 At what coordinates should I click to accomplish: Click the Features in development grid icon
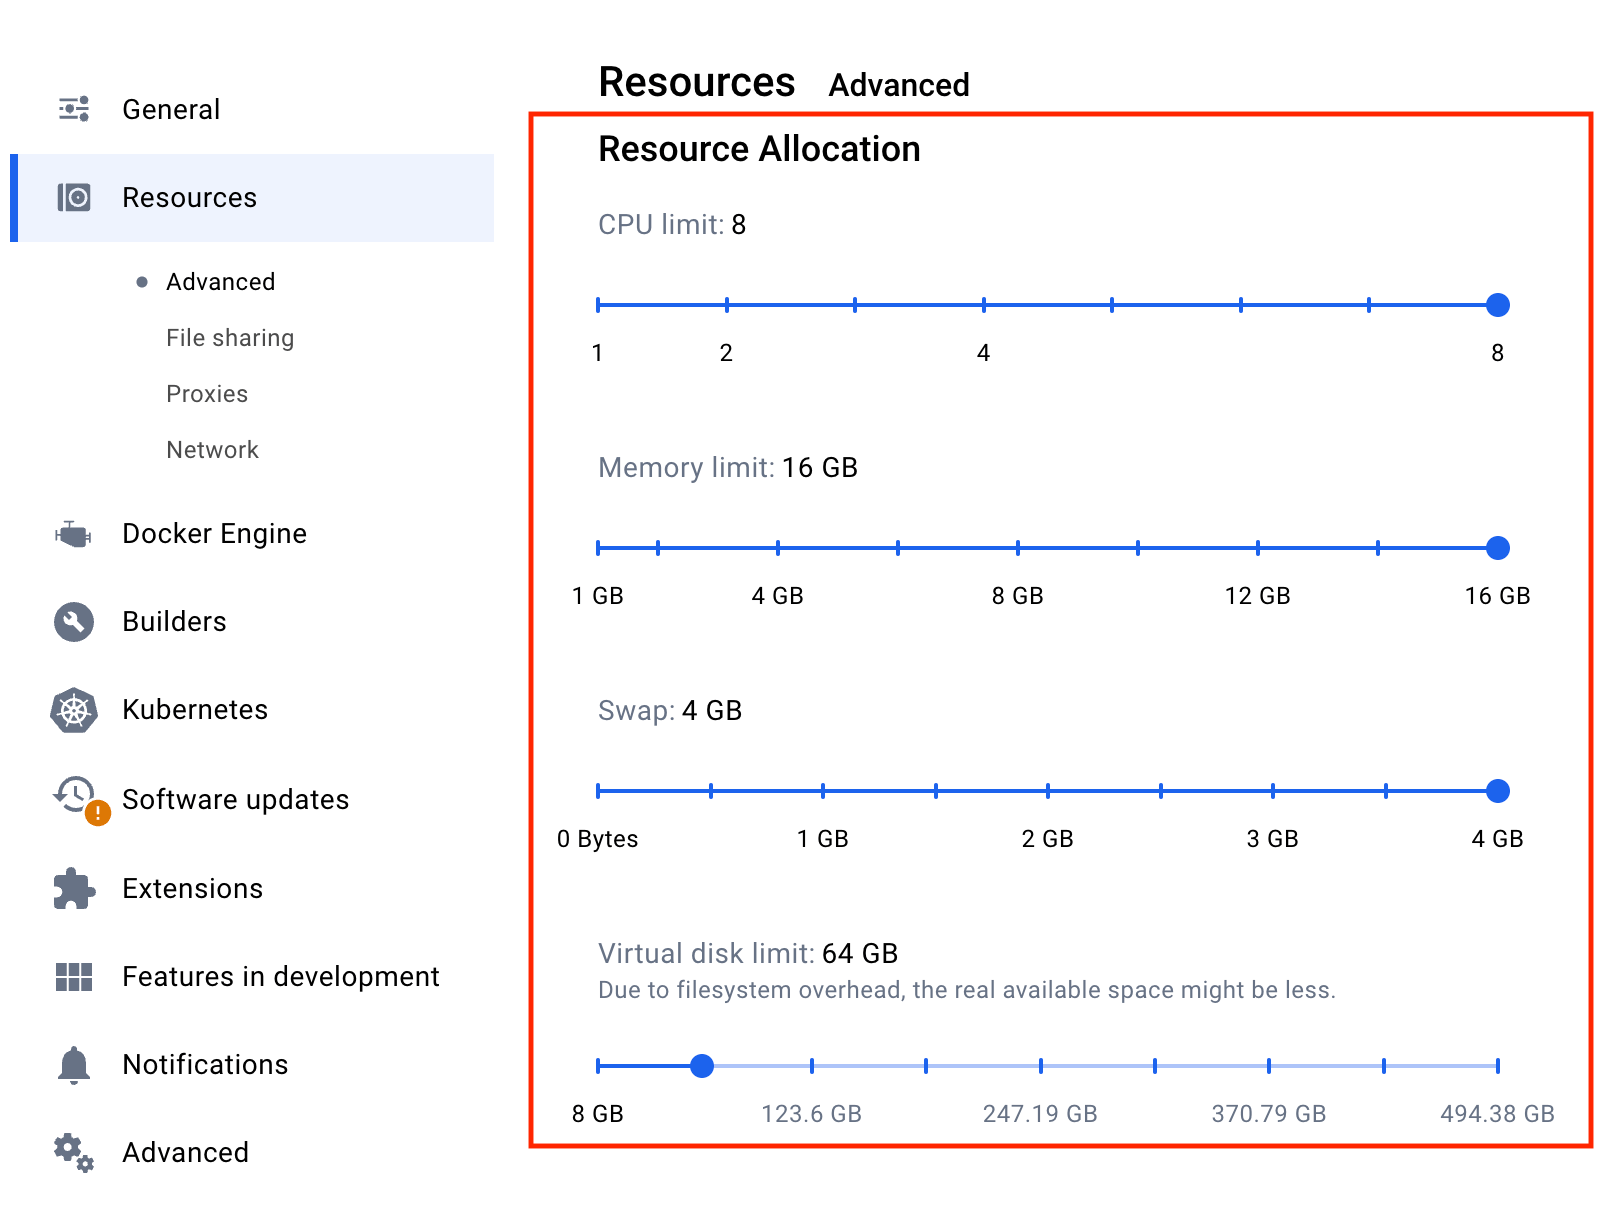[74, 977]
